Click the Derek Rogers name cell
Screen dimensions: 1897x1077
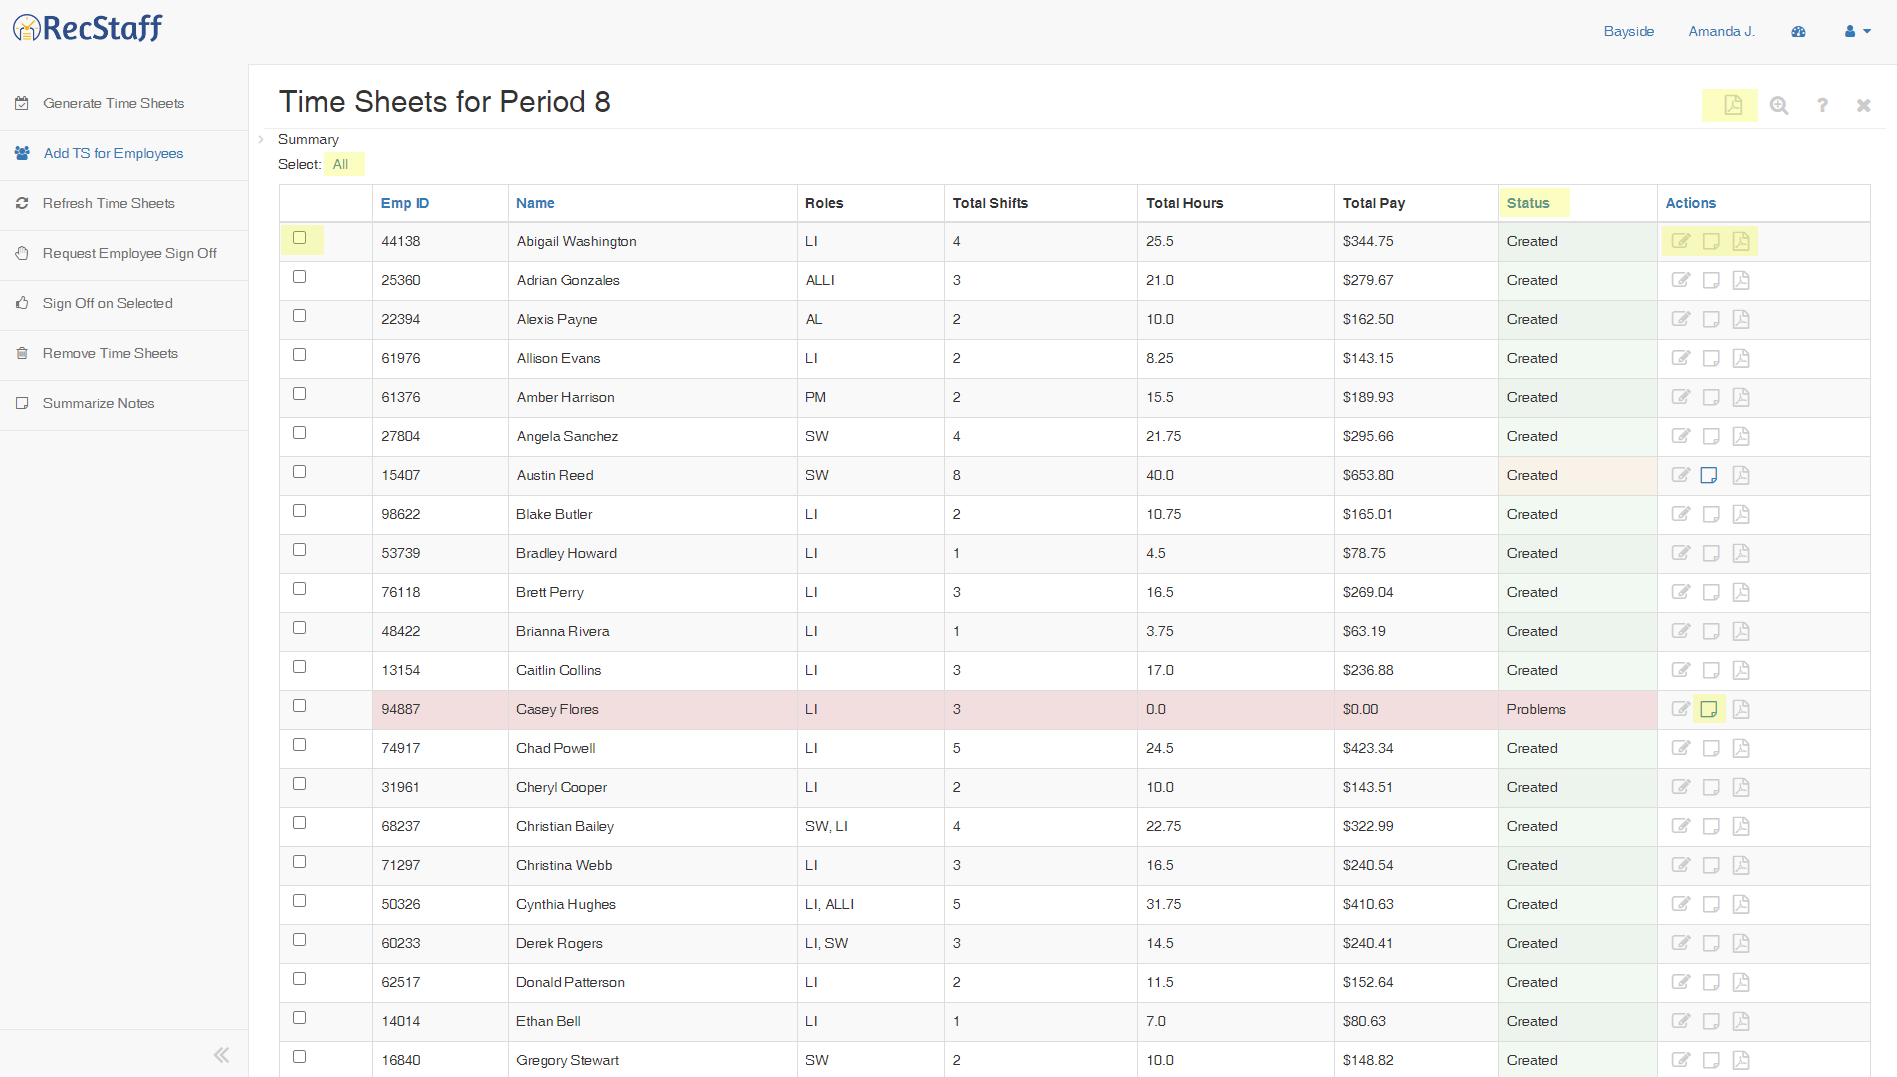point(652,943)
